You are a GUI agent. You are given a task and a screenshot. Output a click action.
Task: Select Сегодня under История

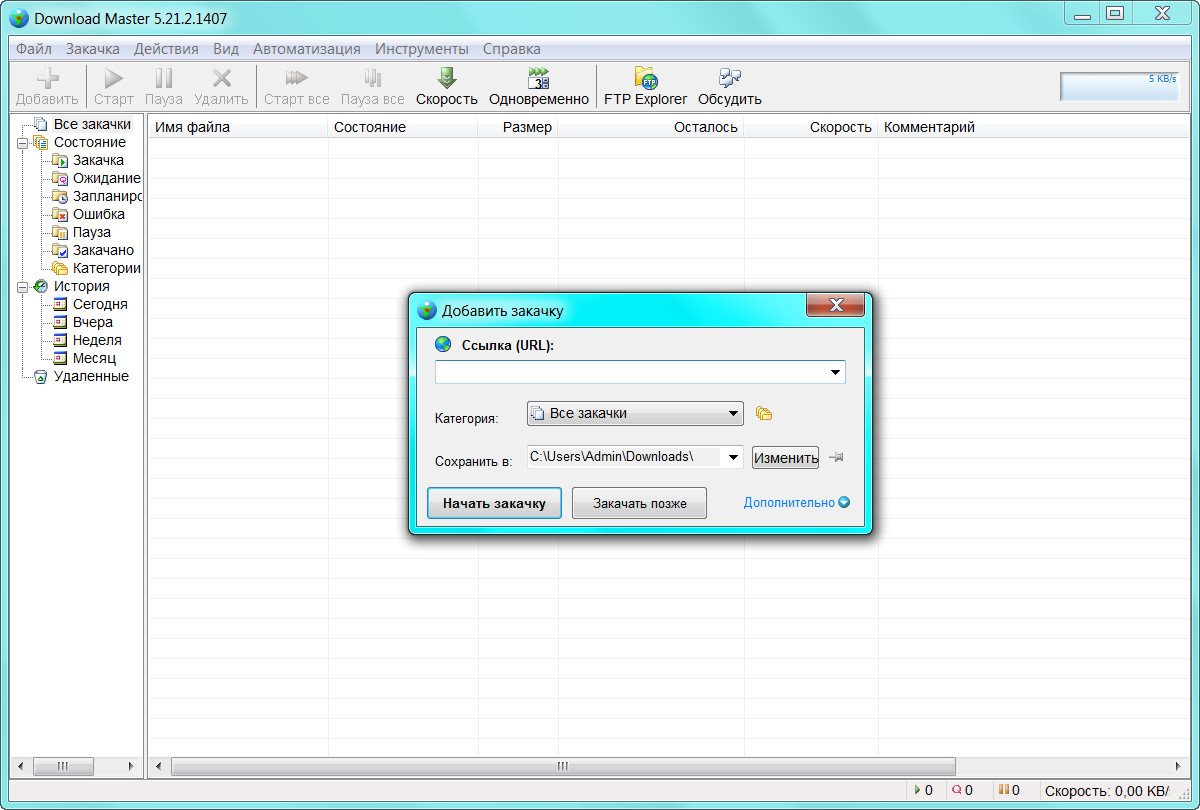click(100, 304)
